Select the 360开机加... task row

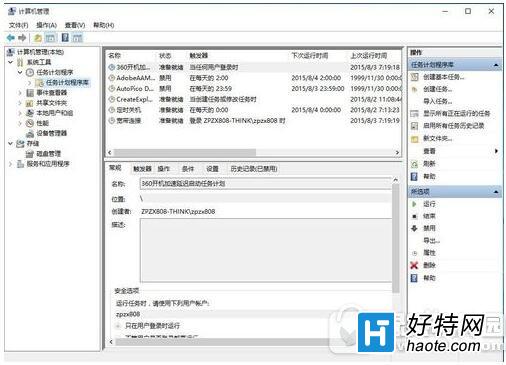[x=254, y=67]
